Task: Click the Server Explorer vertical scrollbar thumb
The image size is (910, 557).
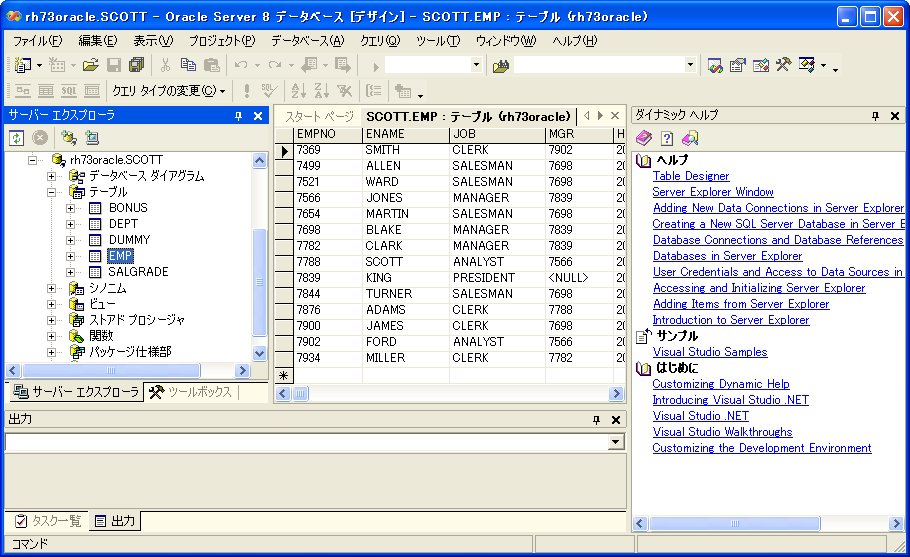Action: coord(259,282)
